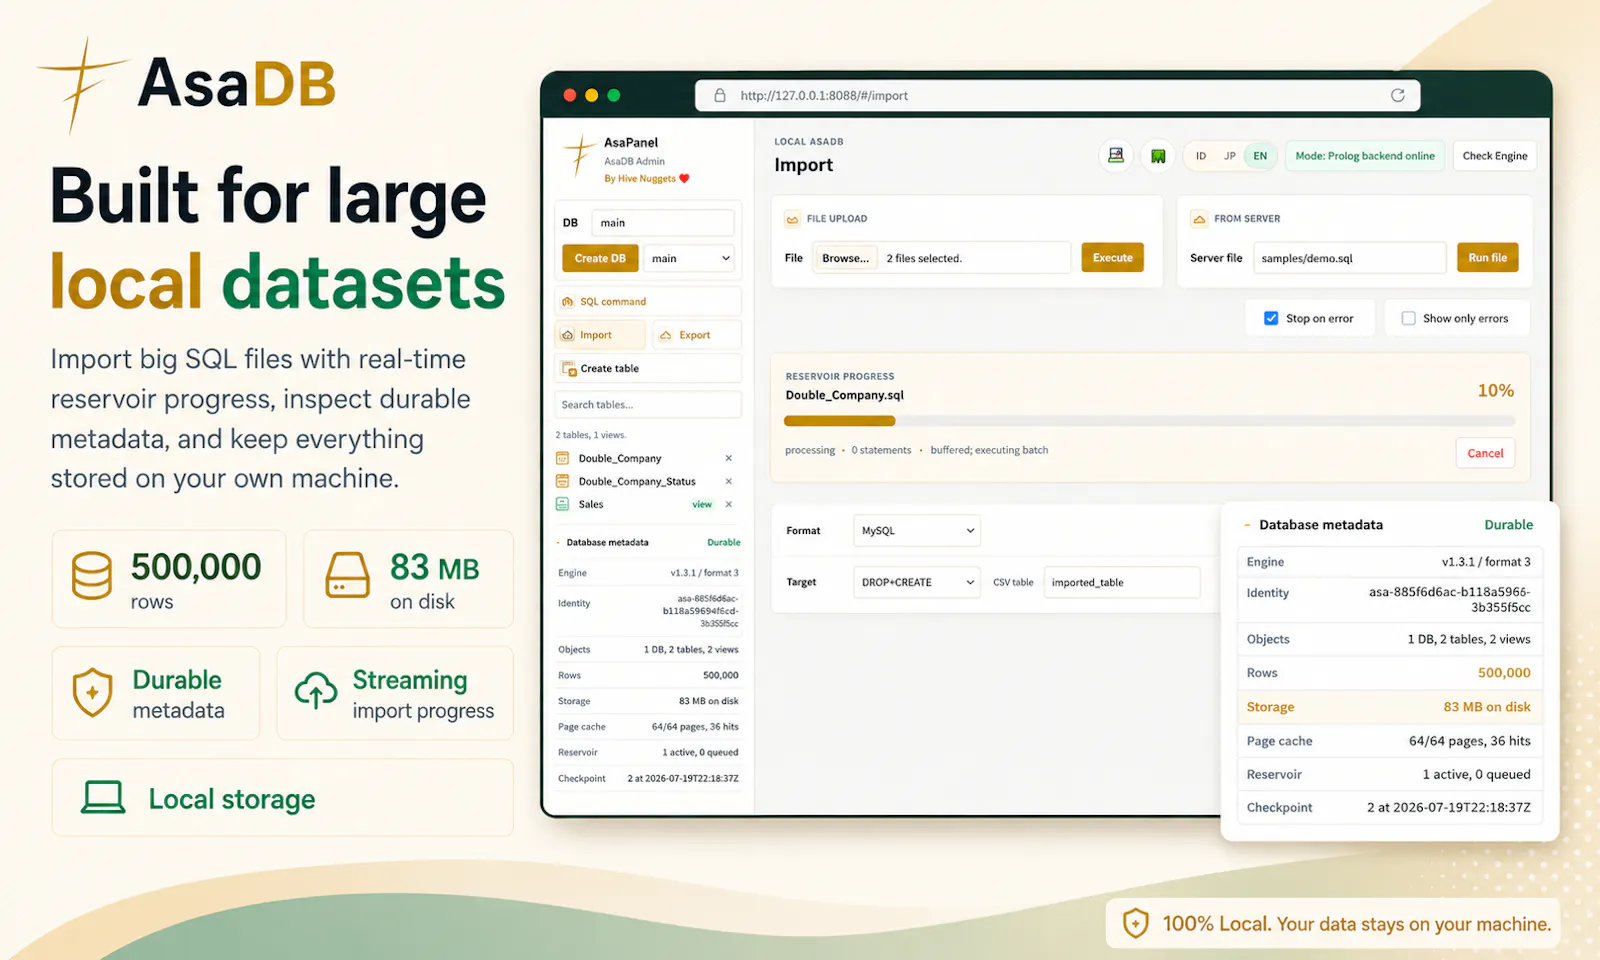Click the laptop icon for Local storage
Viewport: 1600px width, 960px height.
pos(103,797)
